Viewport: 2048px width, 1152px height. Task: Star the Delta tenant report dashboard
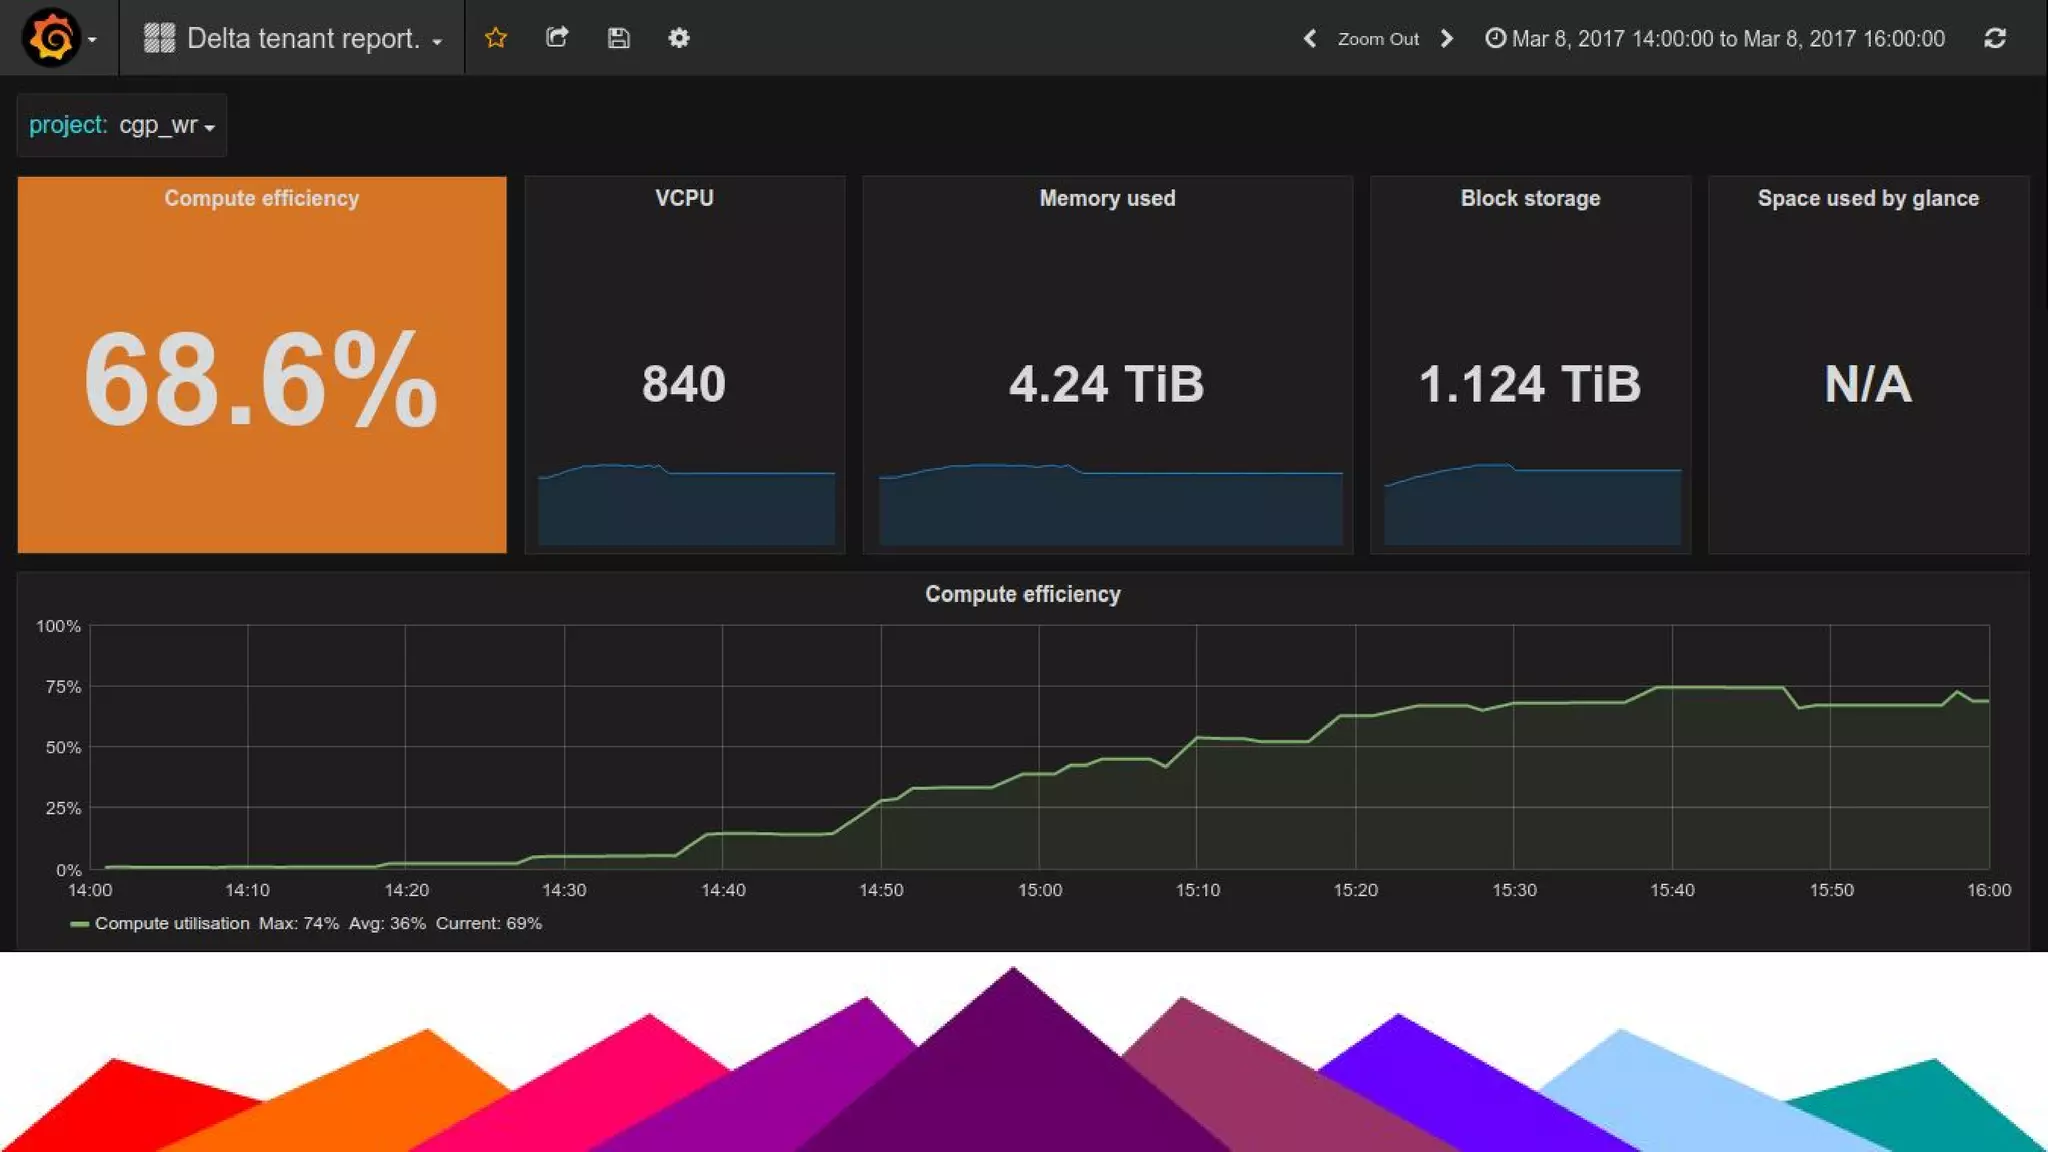click(x=496, y=38)
